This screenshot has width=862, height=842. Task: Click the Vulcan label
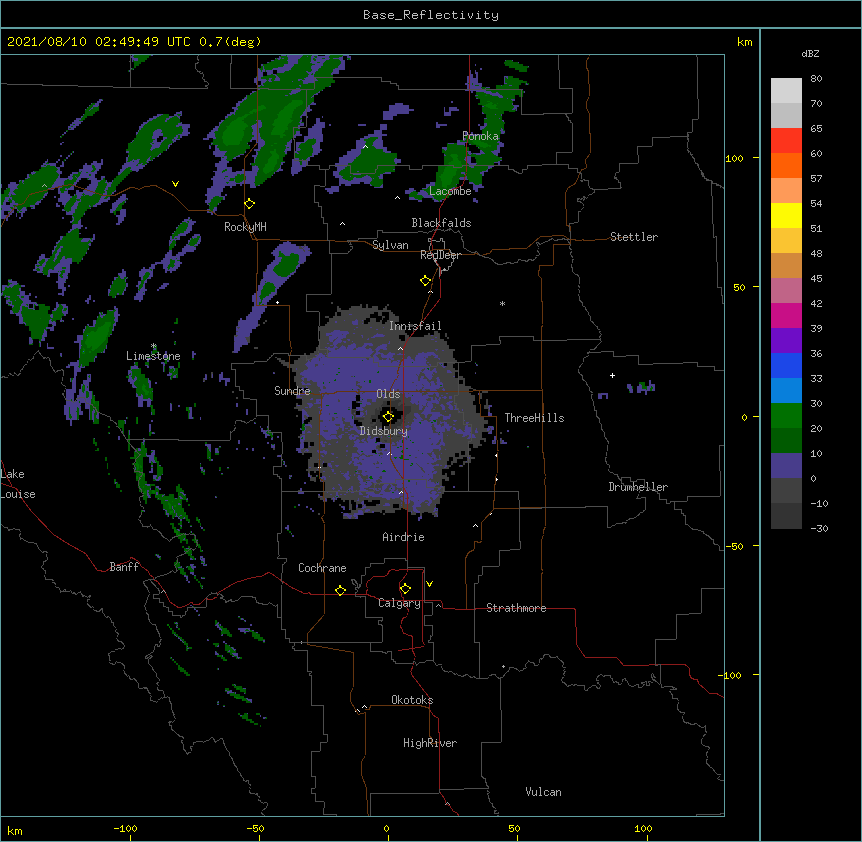543,792
